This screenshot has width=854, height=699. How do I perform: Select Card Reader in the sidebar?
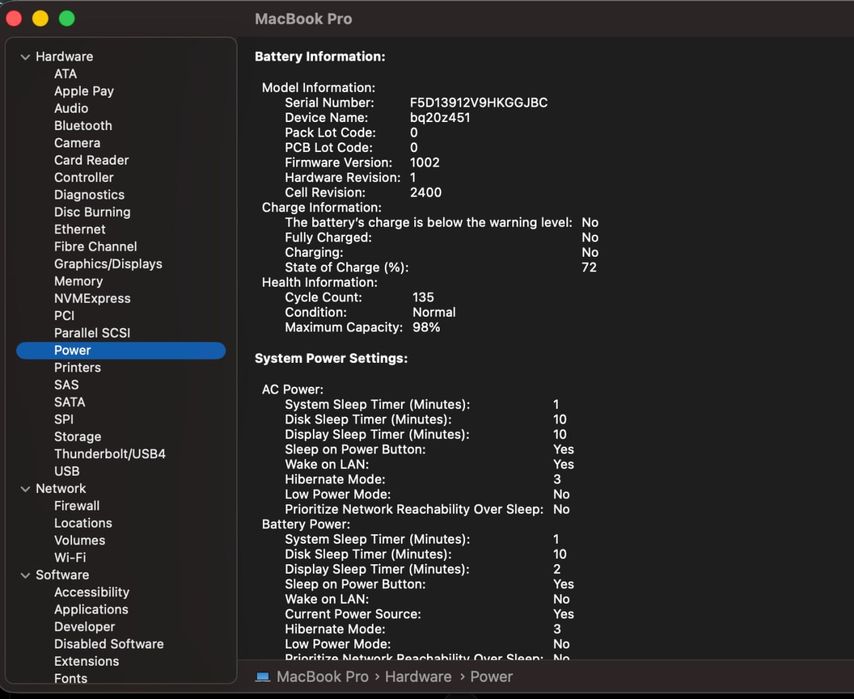tap(92, 160)
